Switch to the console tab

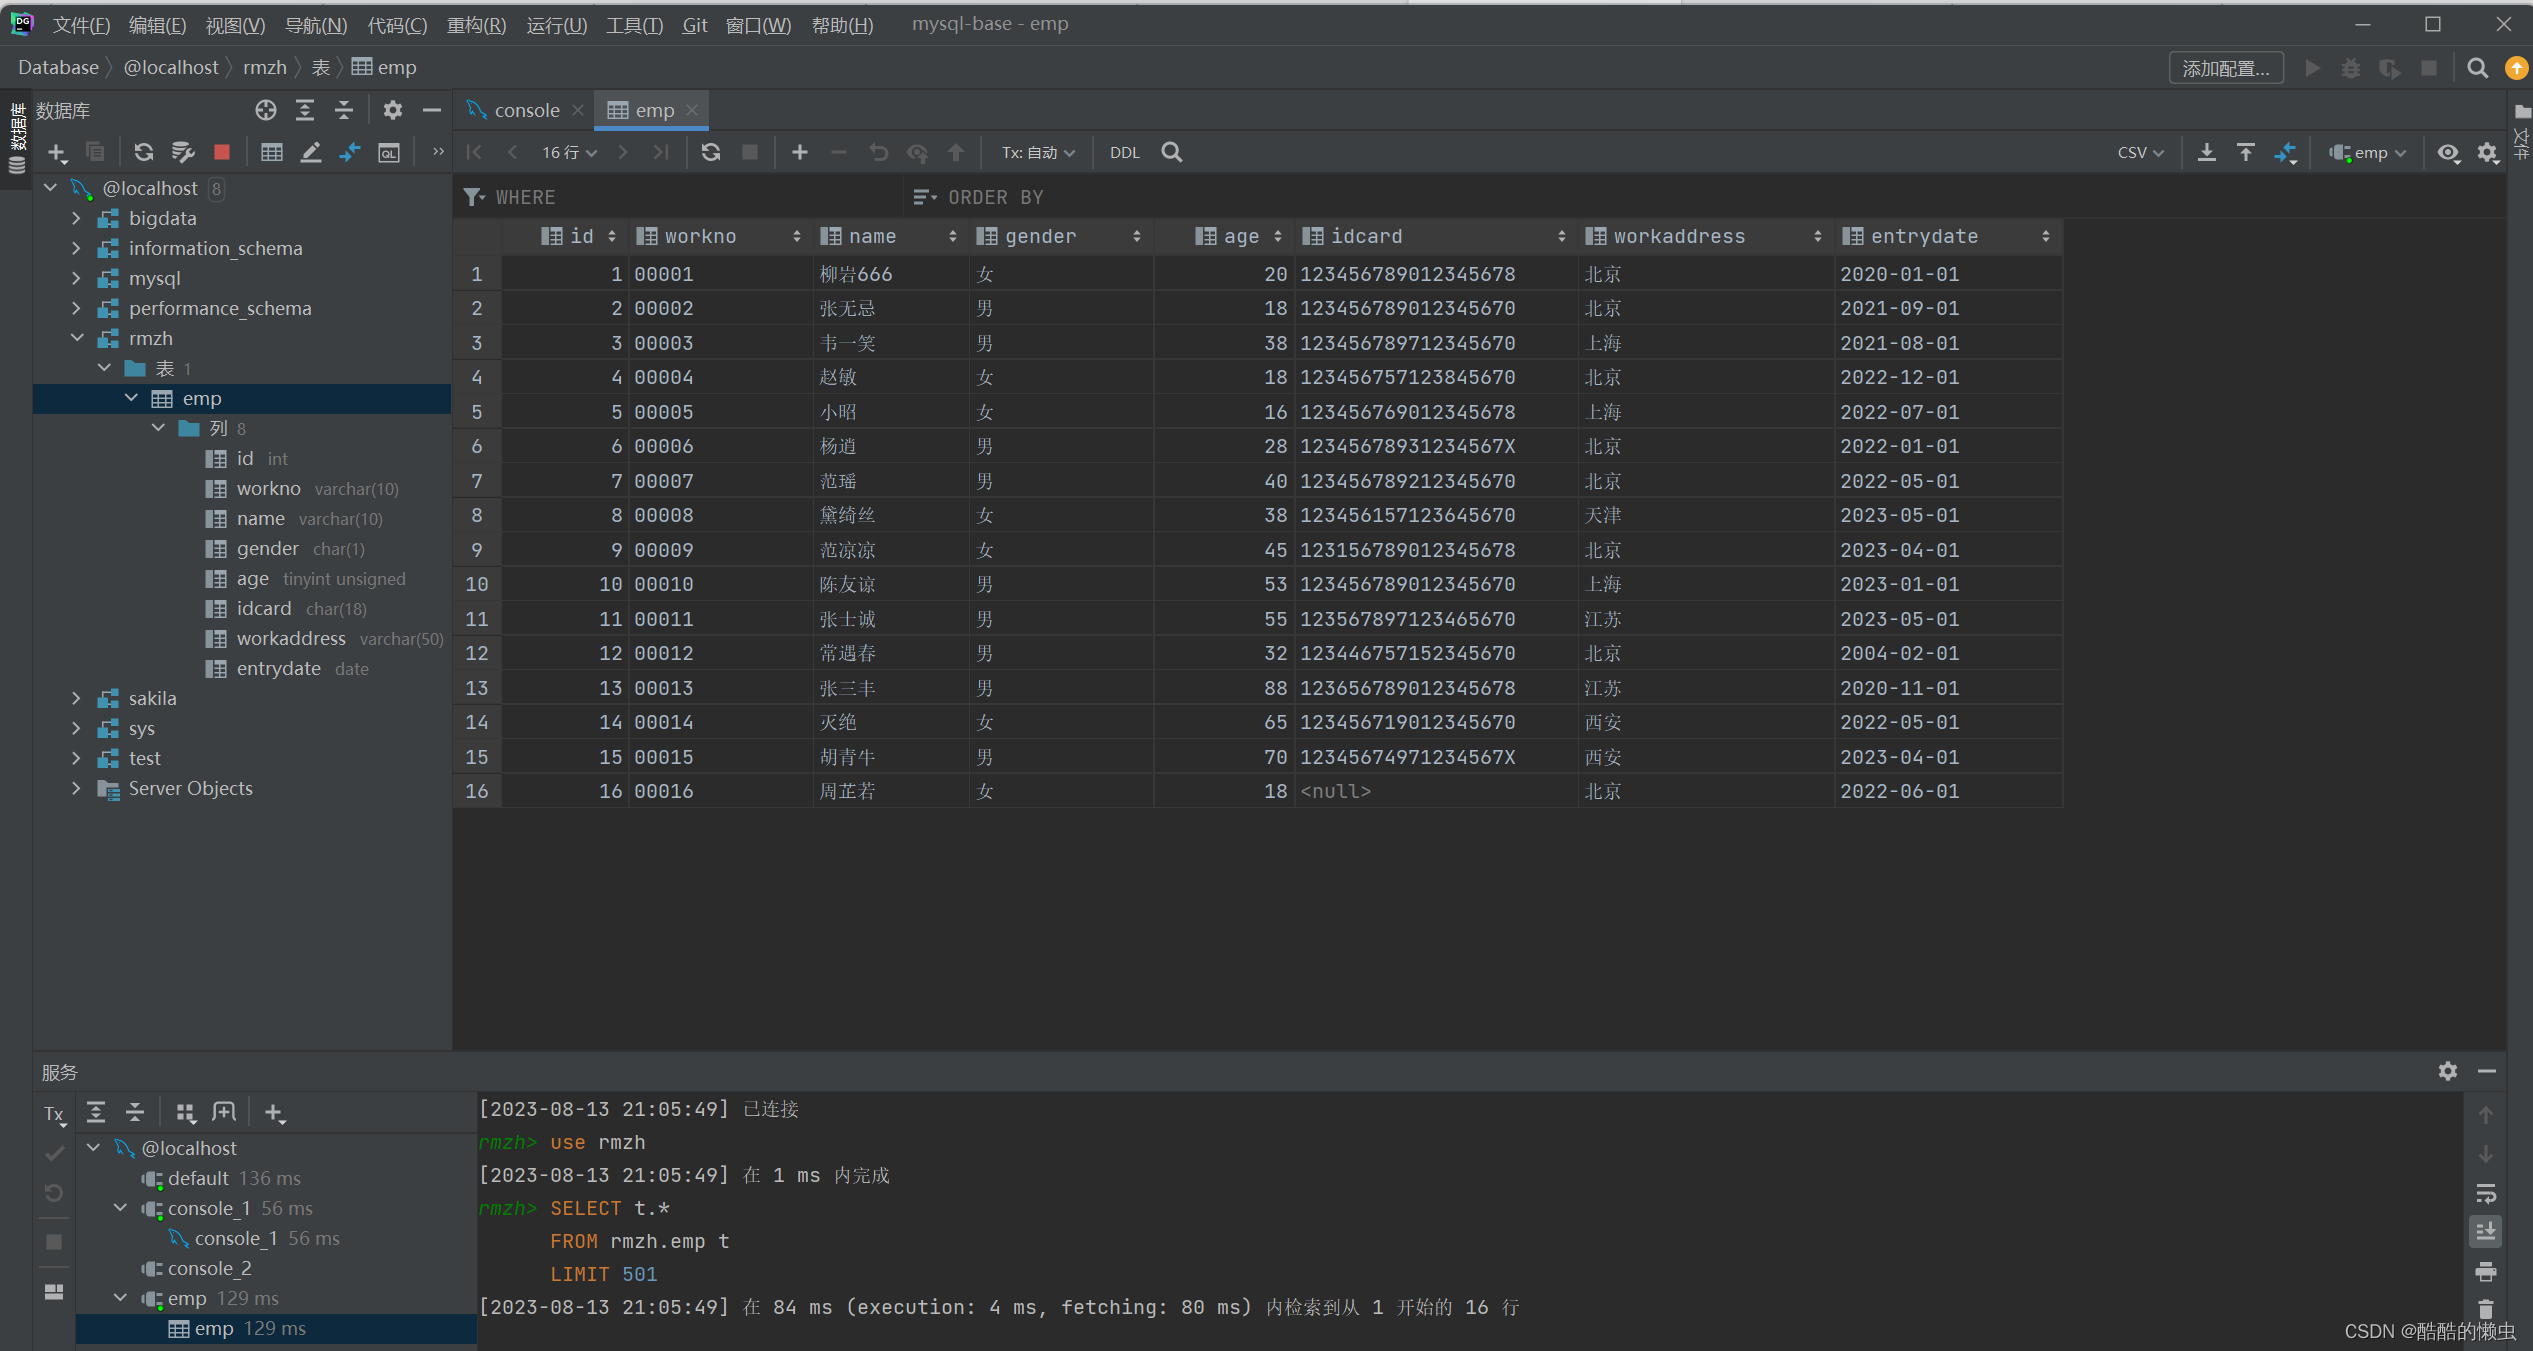click(x=526, y=110)
